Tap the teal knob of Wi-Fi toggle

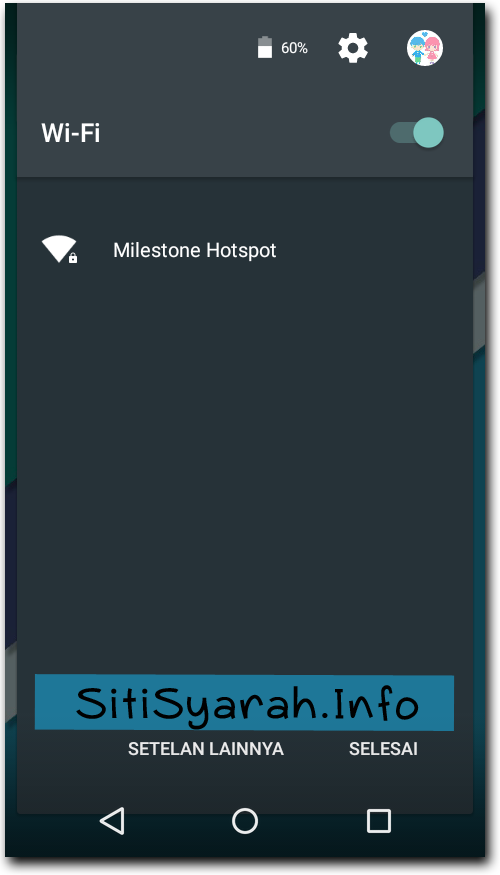tap(429, 133)
